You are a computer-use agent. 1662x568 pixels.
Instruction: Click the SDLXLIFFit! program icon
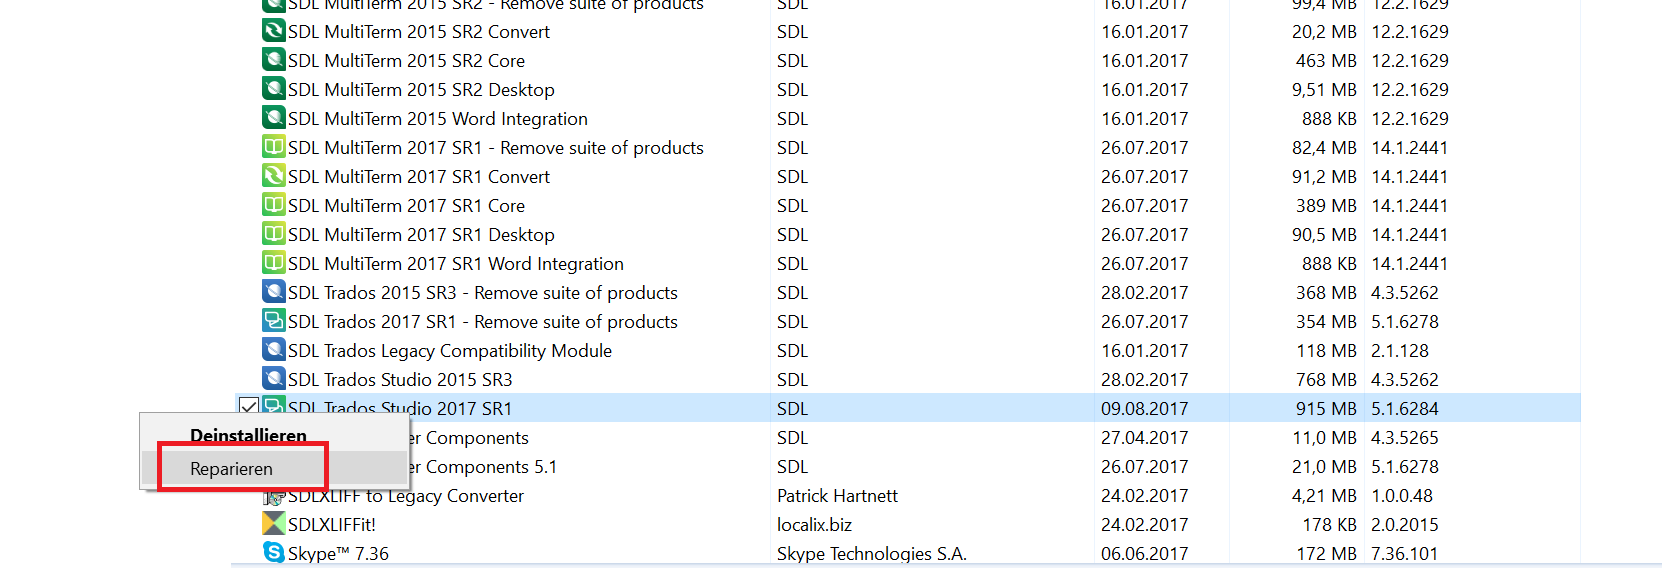pos(273,523)
